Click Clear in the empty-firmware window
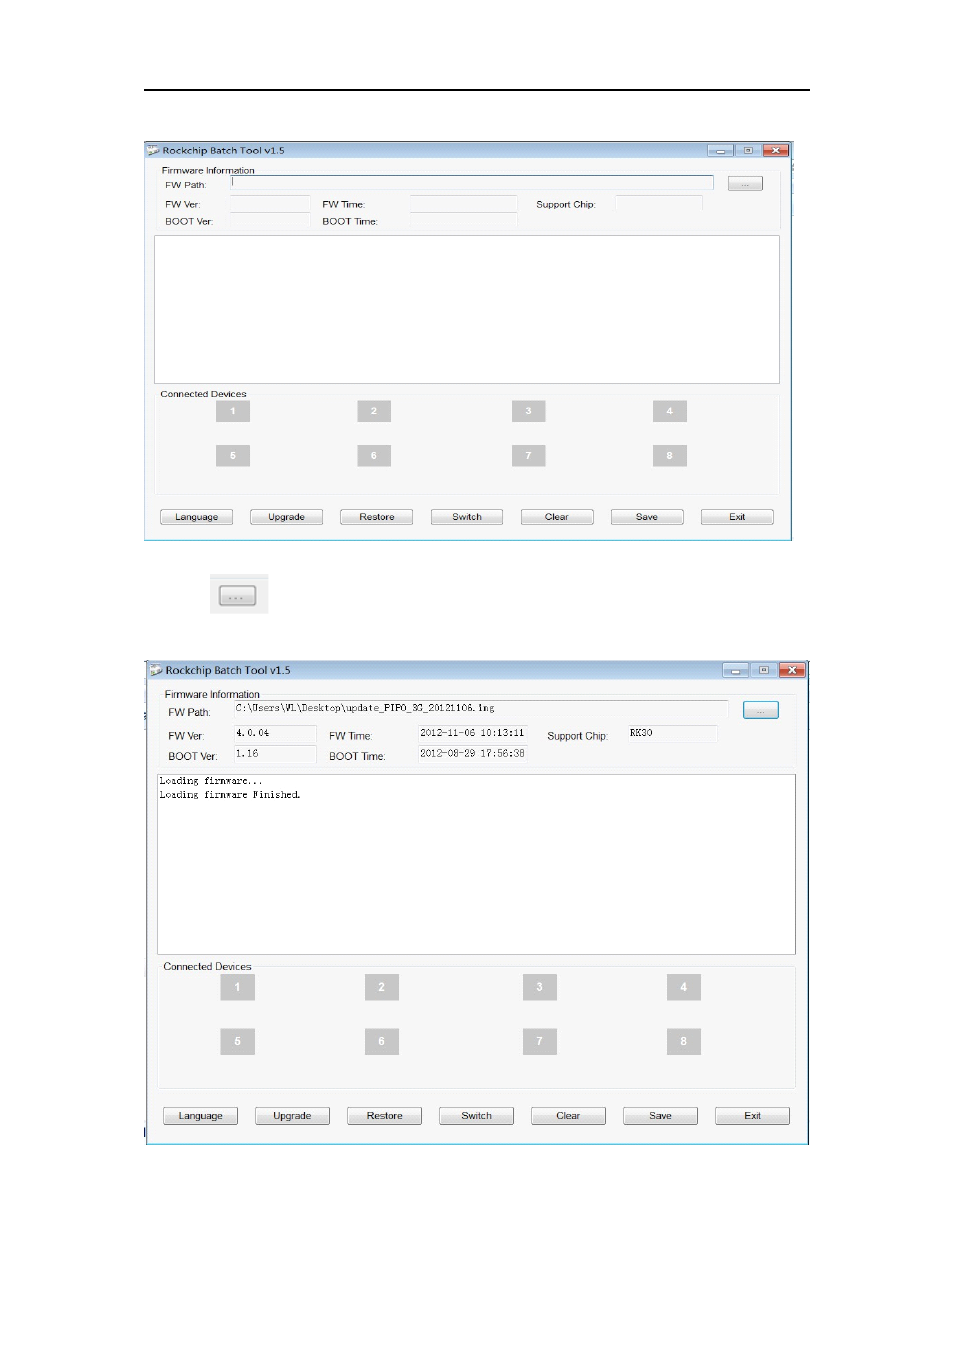The height and width of the screenshot is (1350, 955). [557, 517]
